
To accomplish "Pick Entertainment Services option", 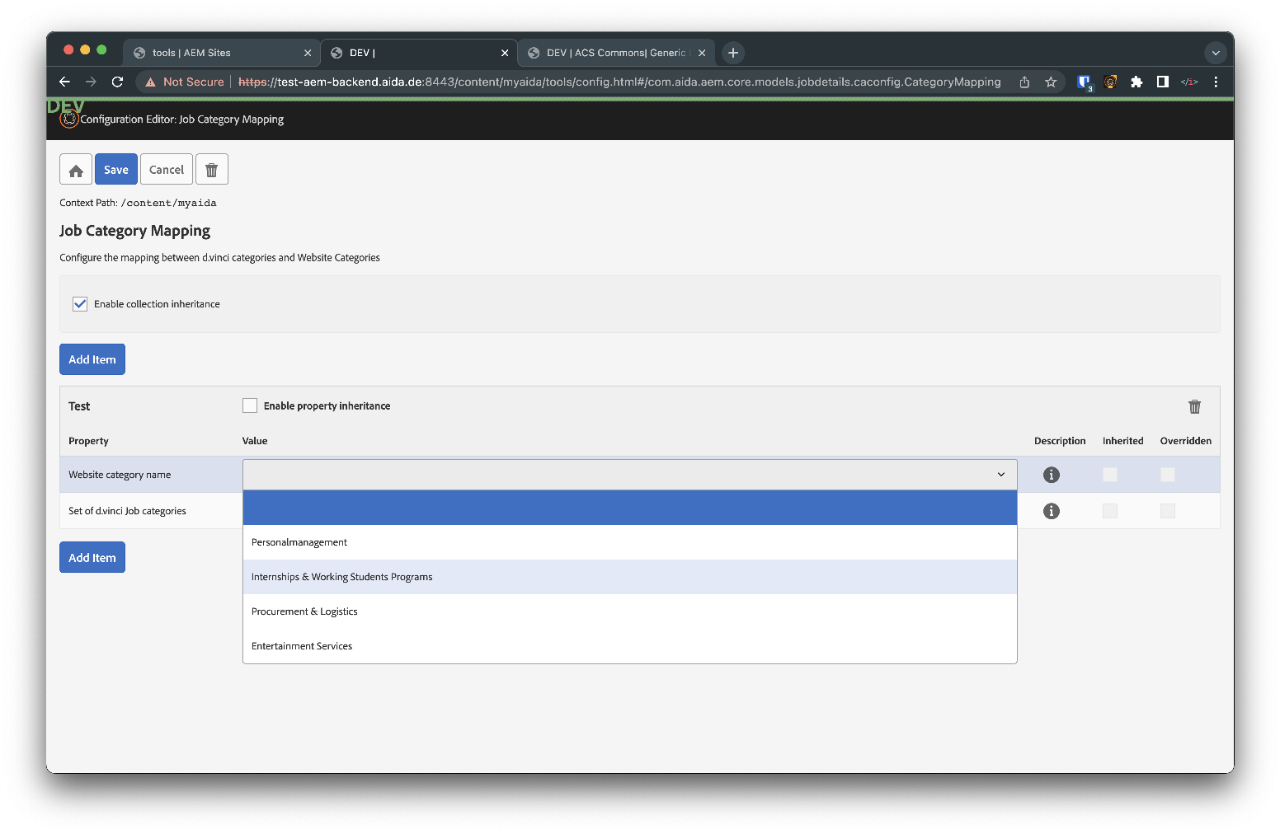I will coord(302,646).
